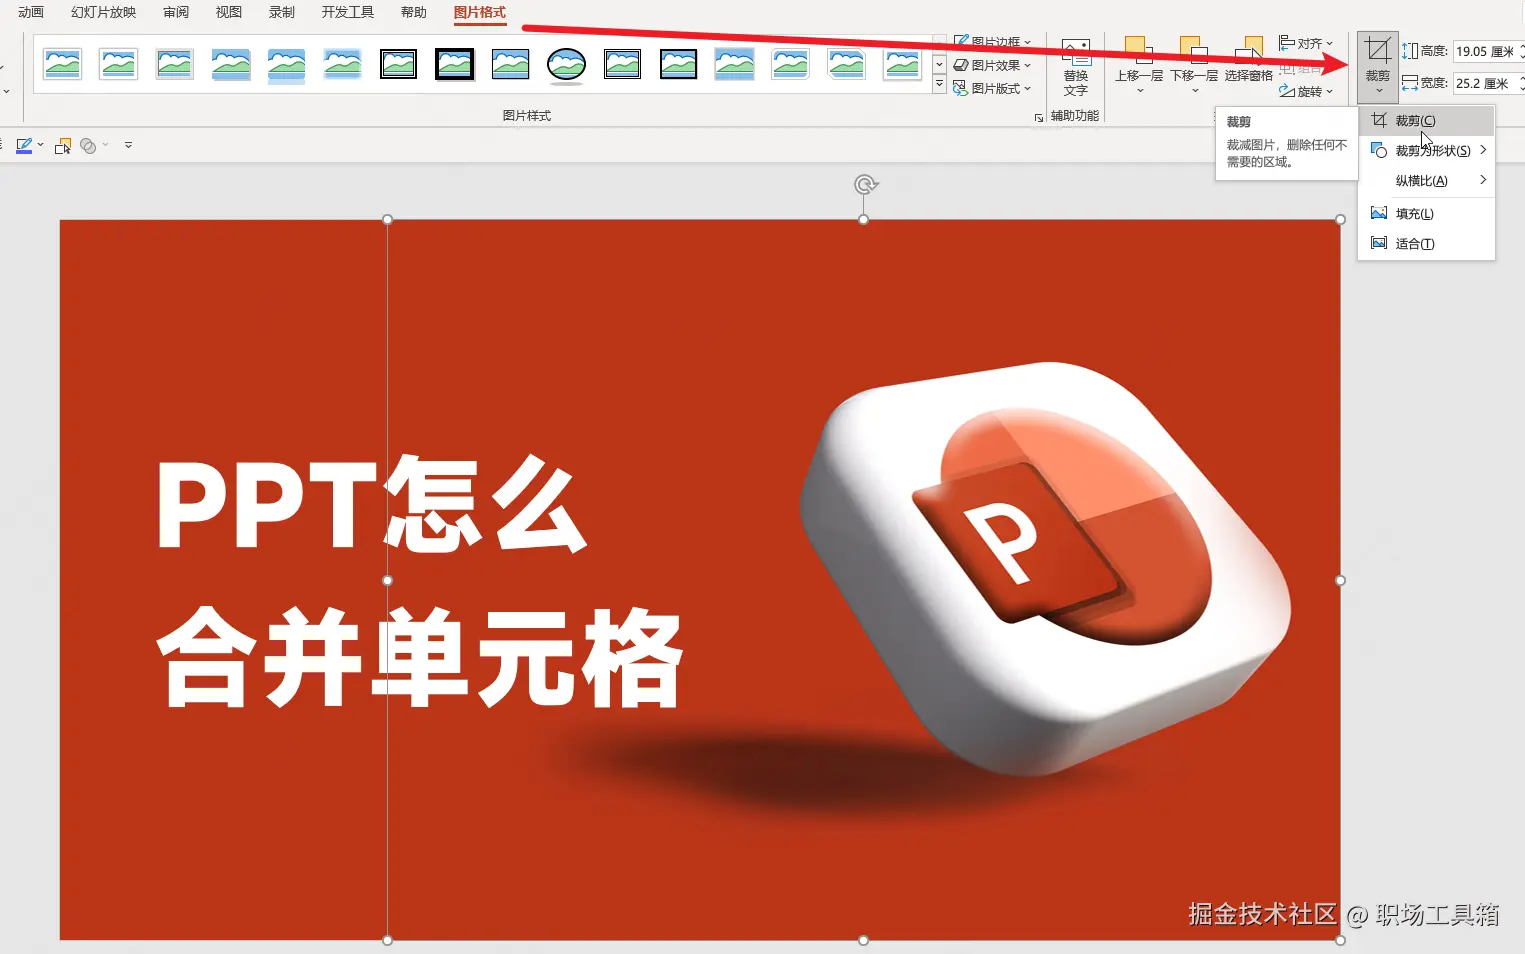
Task: Switch to the 录制 record tab
Action: click(282, 12)
